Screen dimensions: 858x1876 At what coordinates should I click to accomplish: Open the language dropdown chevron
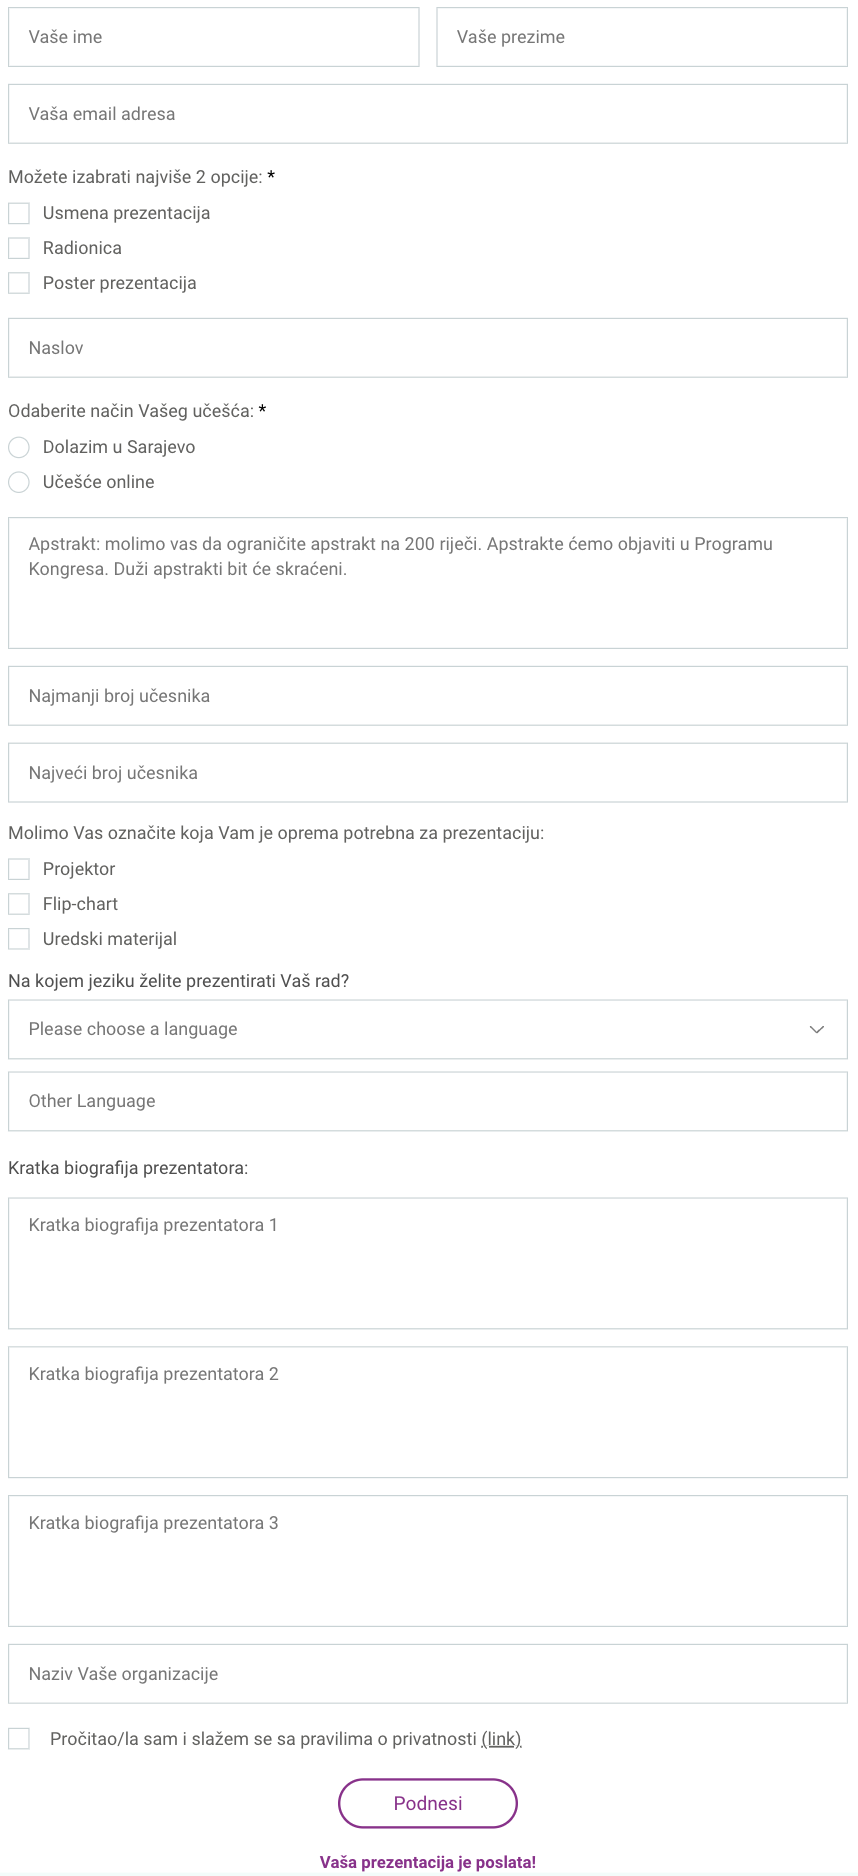pos(817,1029)
